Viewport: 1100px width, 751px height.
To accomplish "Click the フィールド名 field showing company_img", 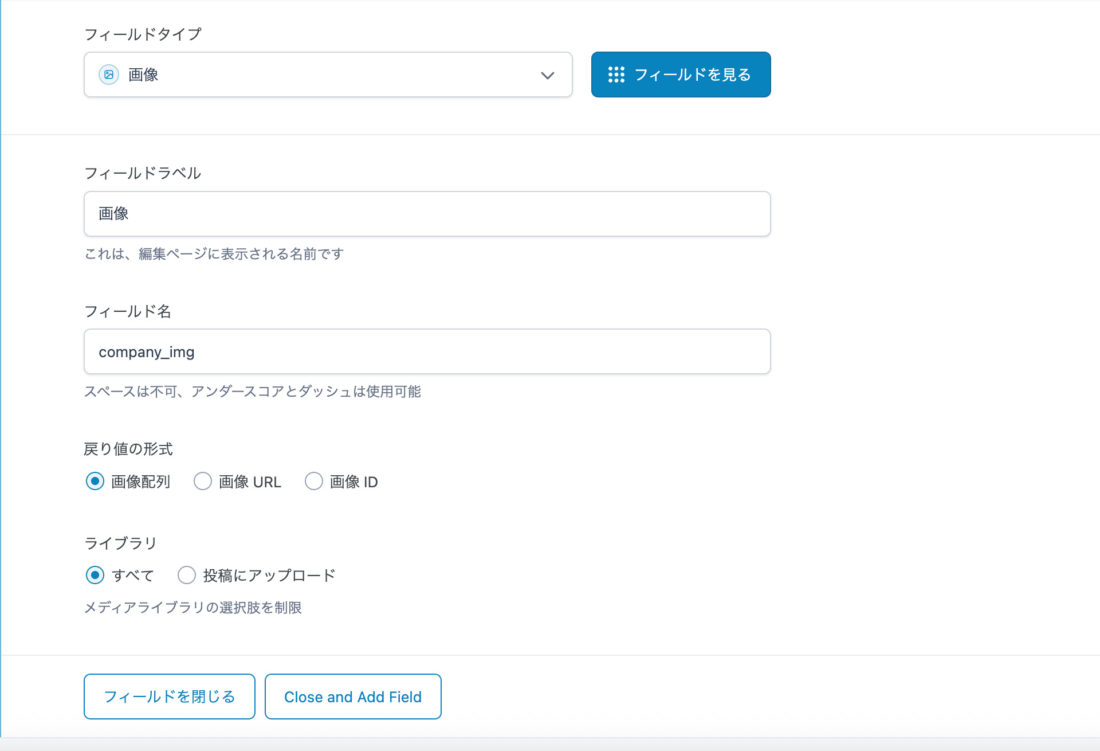I will [x=427, y=351].
